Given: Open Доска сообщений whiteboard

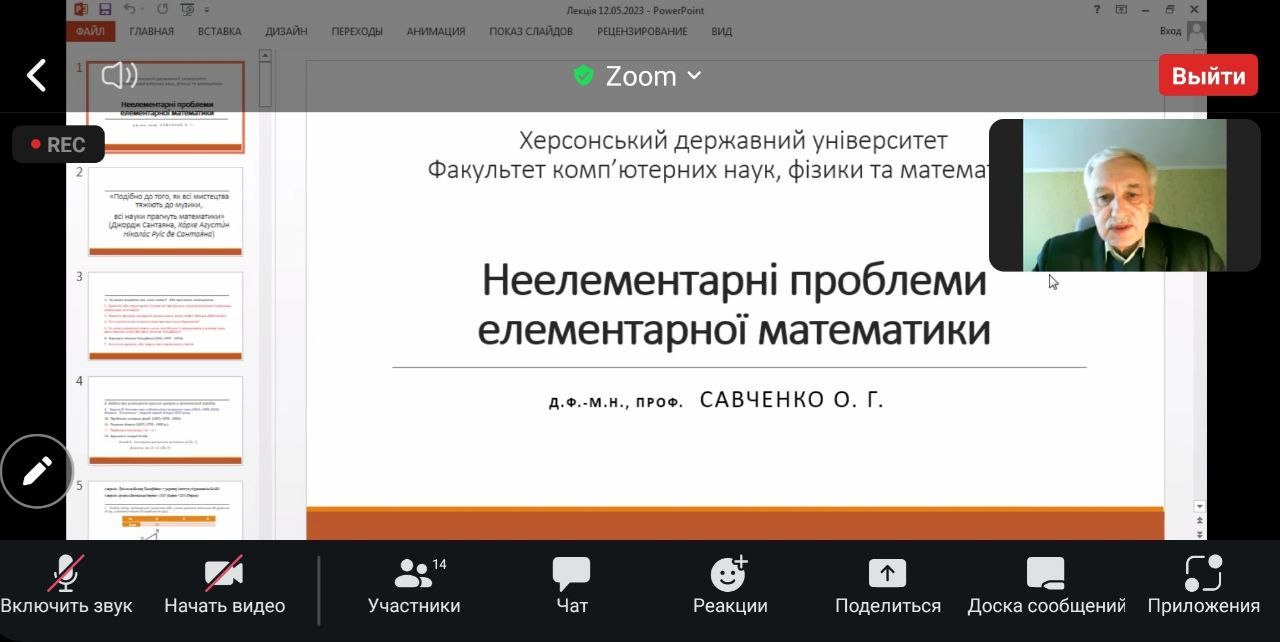Looking at the screenshot, I should click(x=1046, y=586).
